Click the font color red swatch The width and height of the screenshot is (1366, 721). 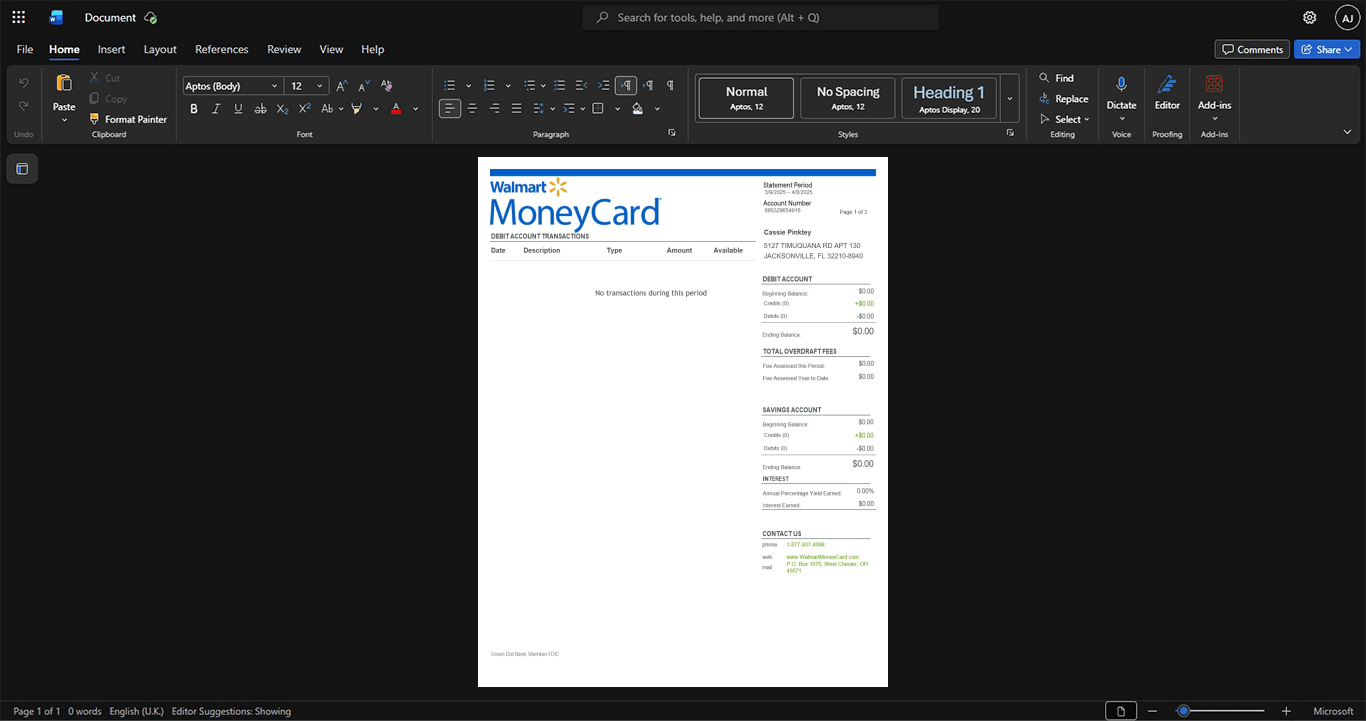(396, 108)
